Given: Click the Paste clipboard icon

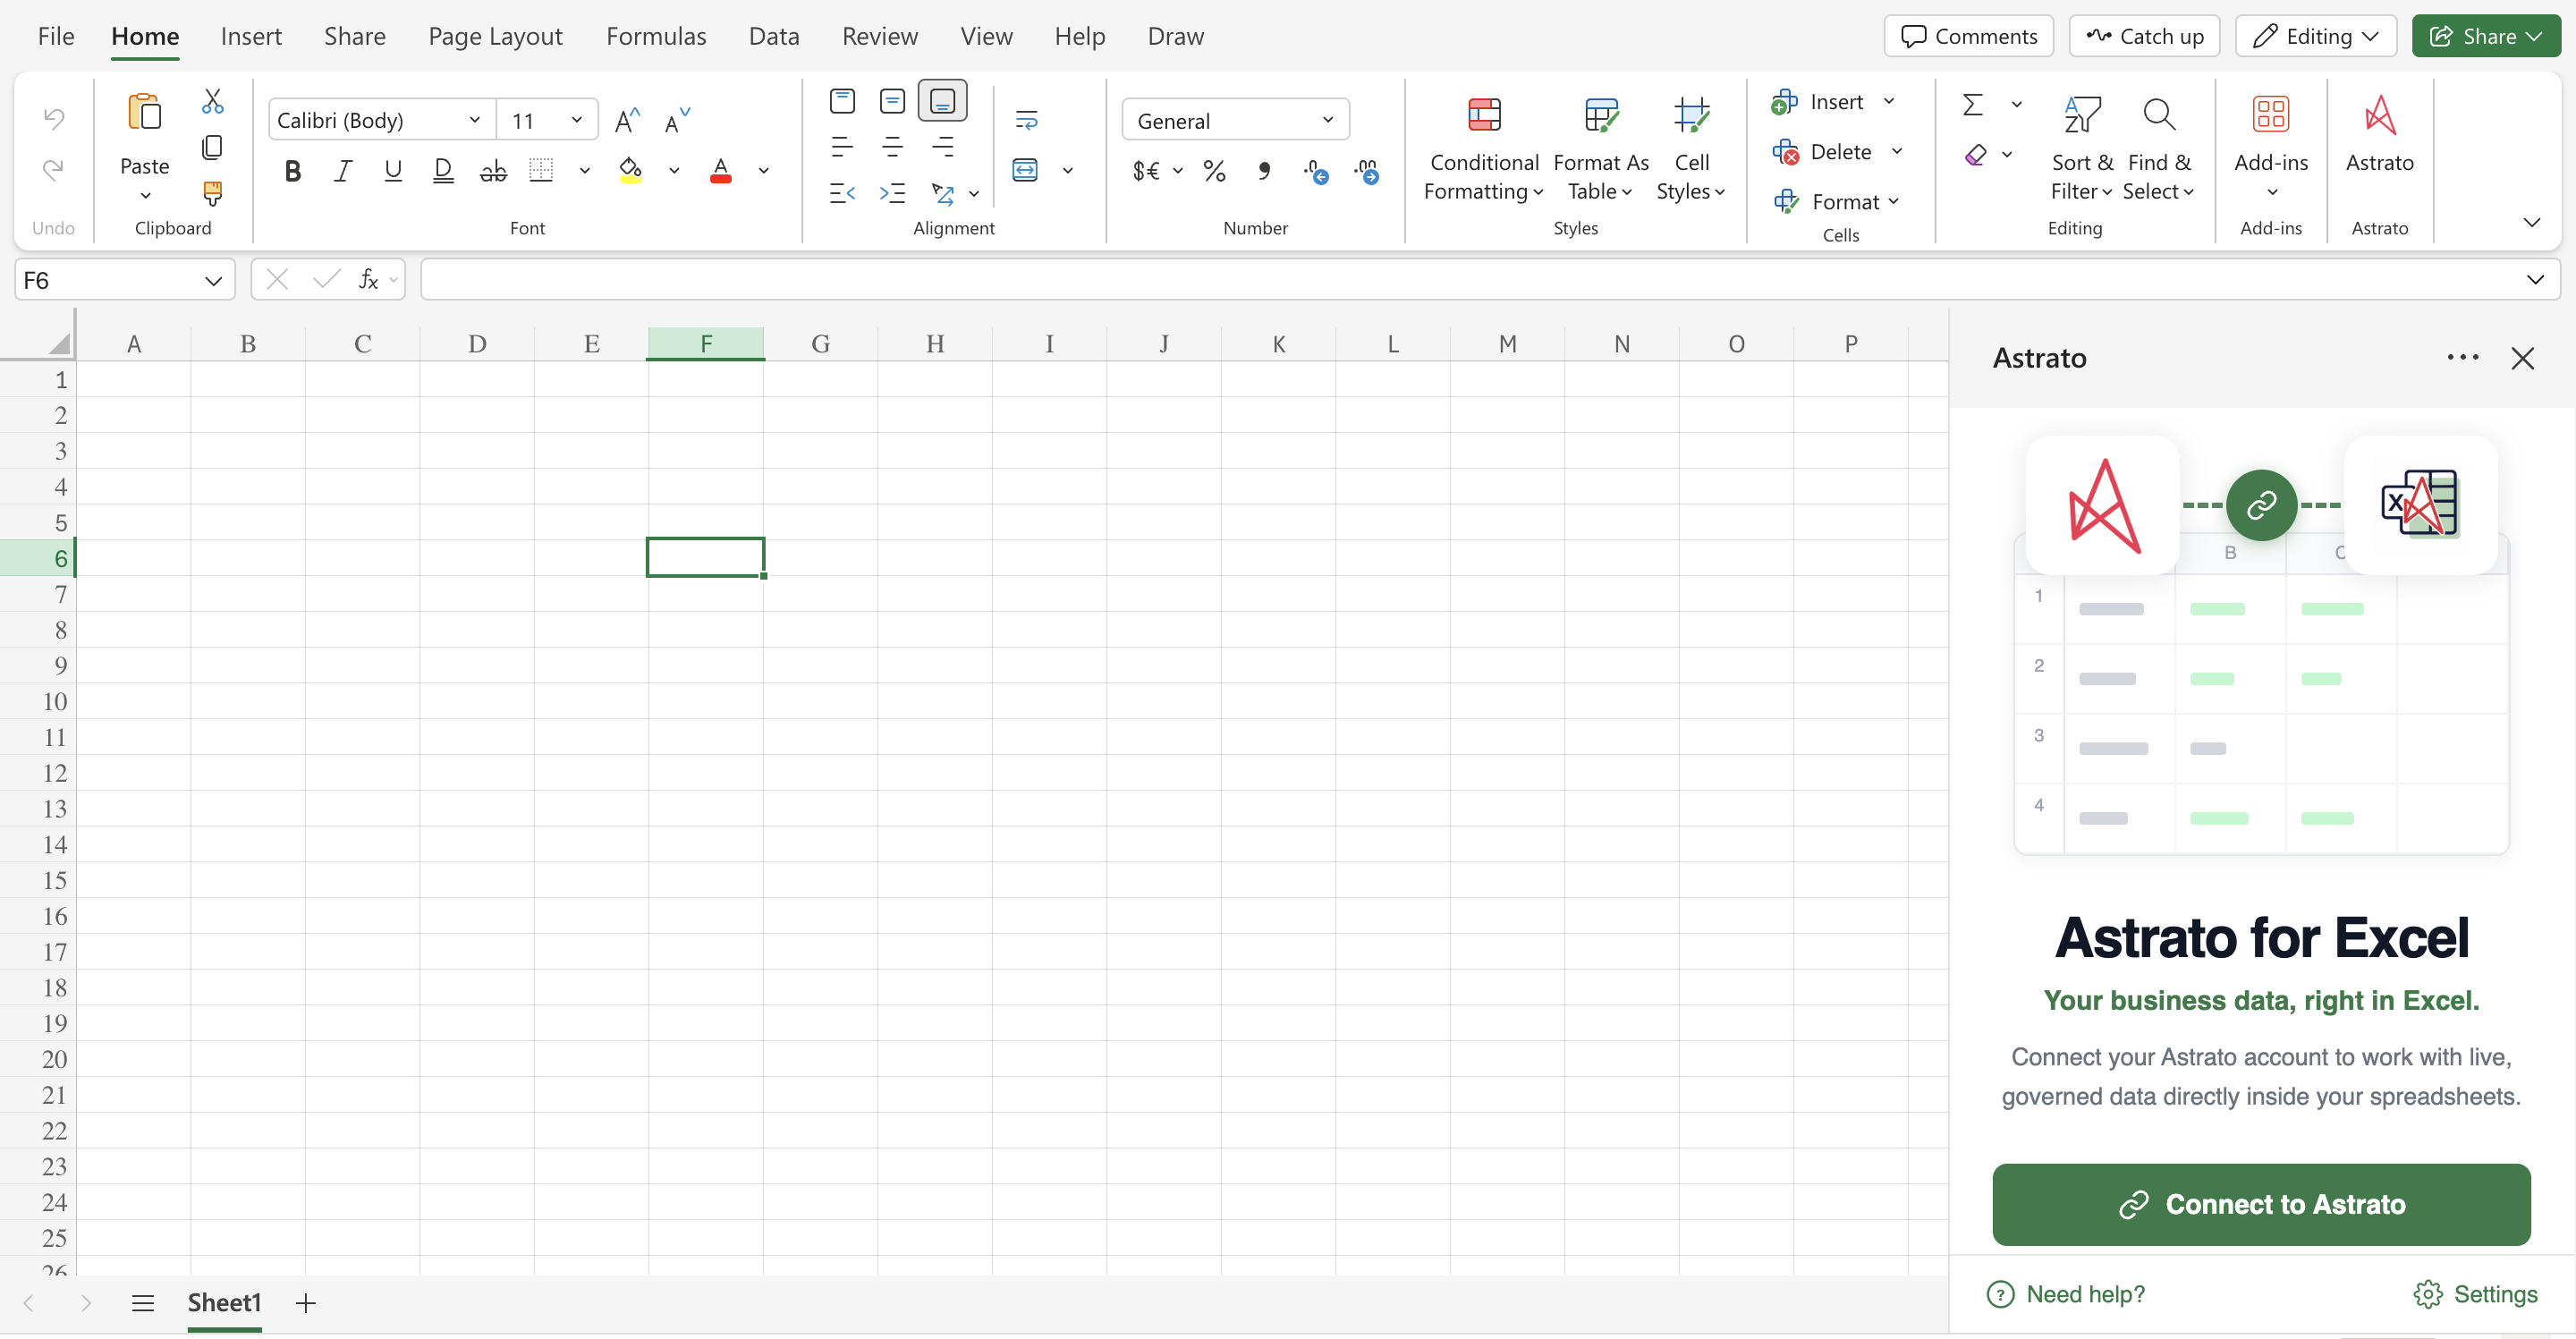Looking at the screenshot, I should 145,112.
